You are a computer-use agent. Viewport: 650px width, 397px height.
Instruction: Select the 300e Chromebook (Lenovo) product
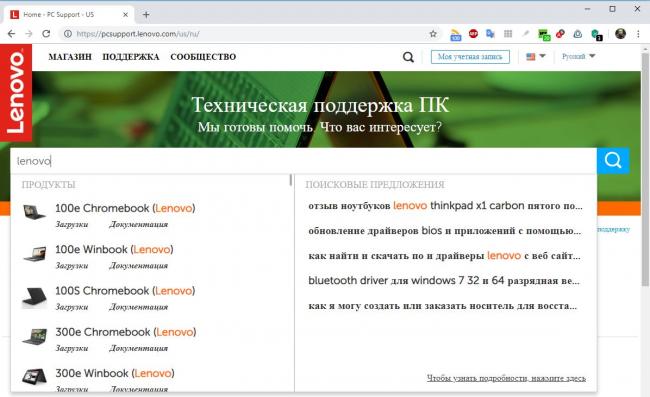[126, 332]
